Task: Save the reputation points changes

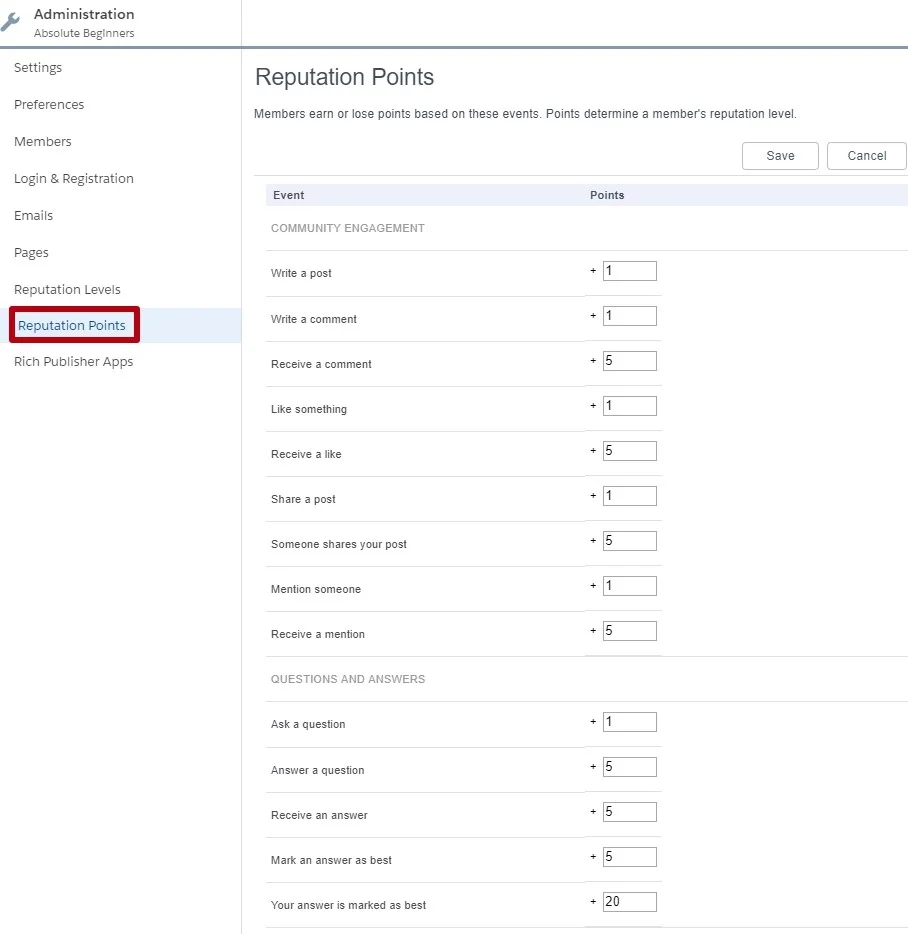Action: click(780, 155)
